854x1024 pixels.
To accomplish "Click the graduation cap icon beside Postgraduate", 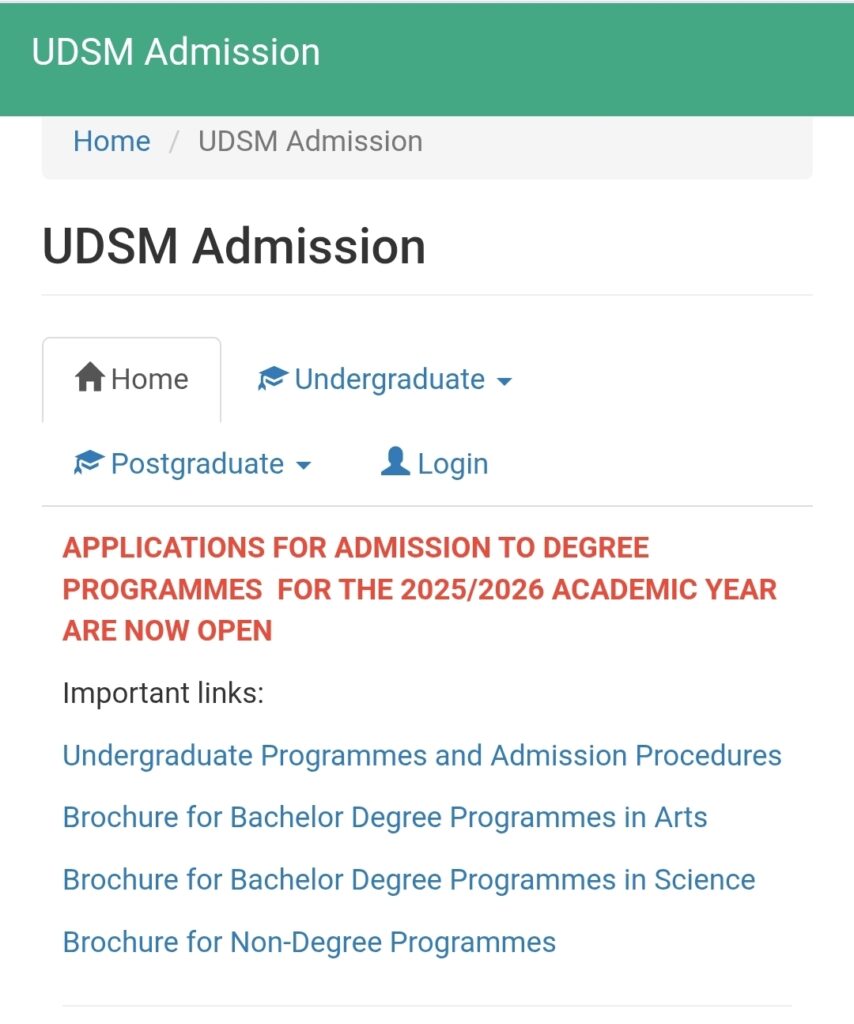I will point(89,462).
